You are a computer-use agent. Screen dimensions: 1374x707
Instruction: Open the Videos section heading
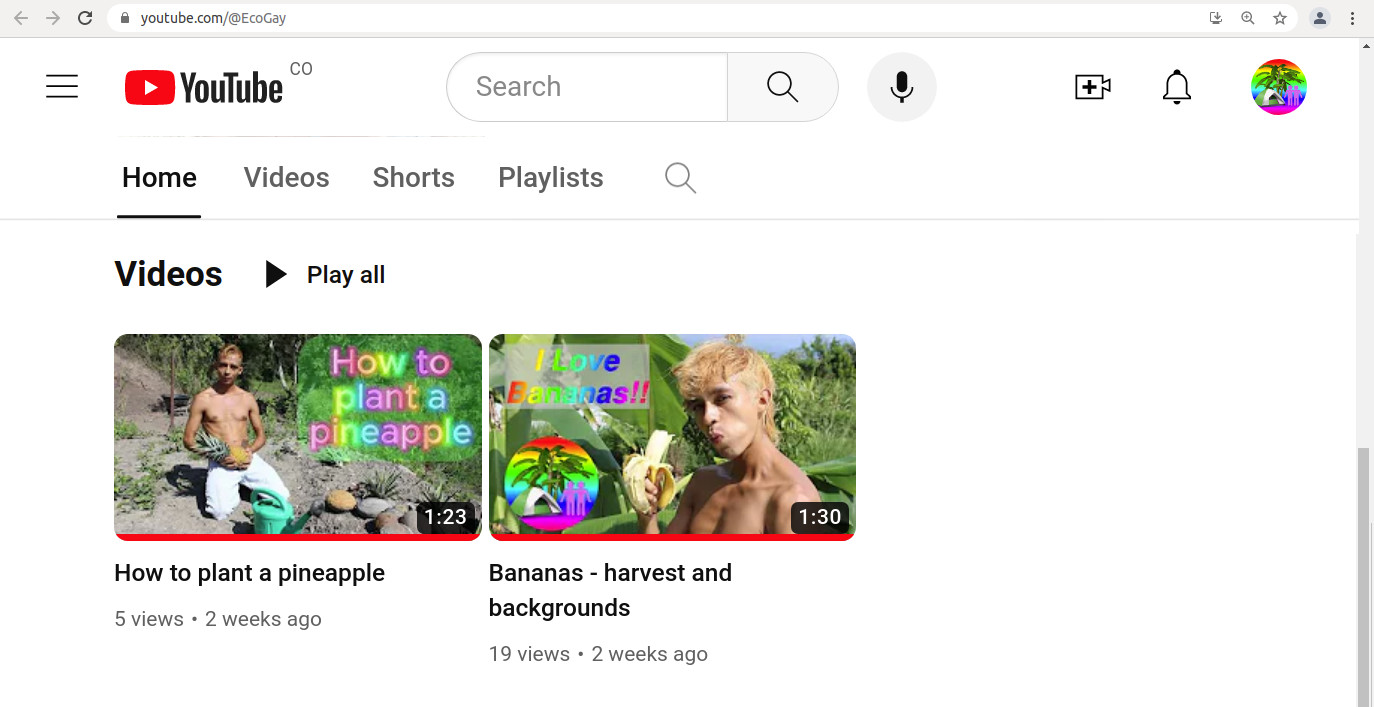(x=169, y=274)
